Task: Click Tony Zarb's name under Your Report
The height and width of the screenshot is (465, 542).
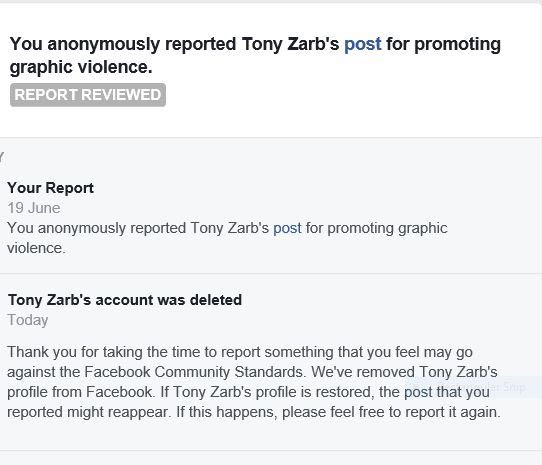Action: click(x=229, y=229)
